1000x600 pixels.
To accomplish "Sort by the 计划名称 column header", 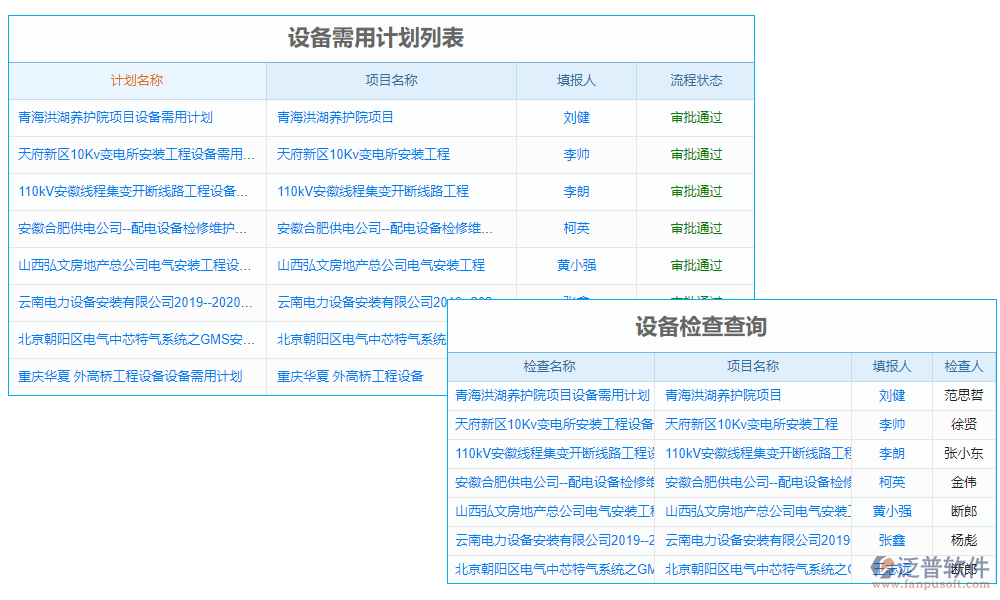I will [x=137, y=80].
